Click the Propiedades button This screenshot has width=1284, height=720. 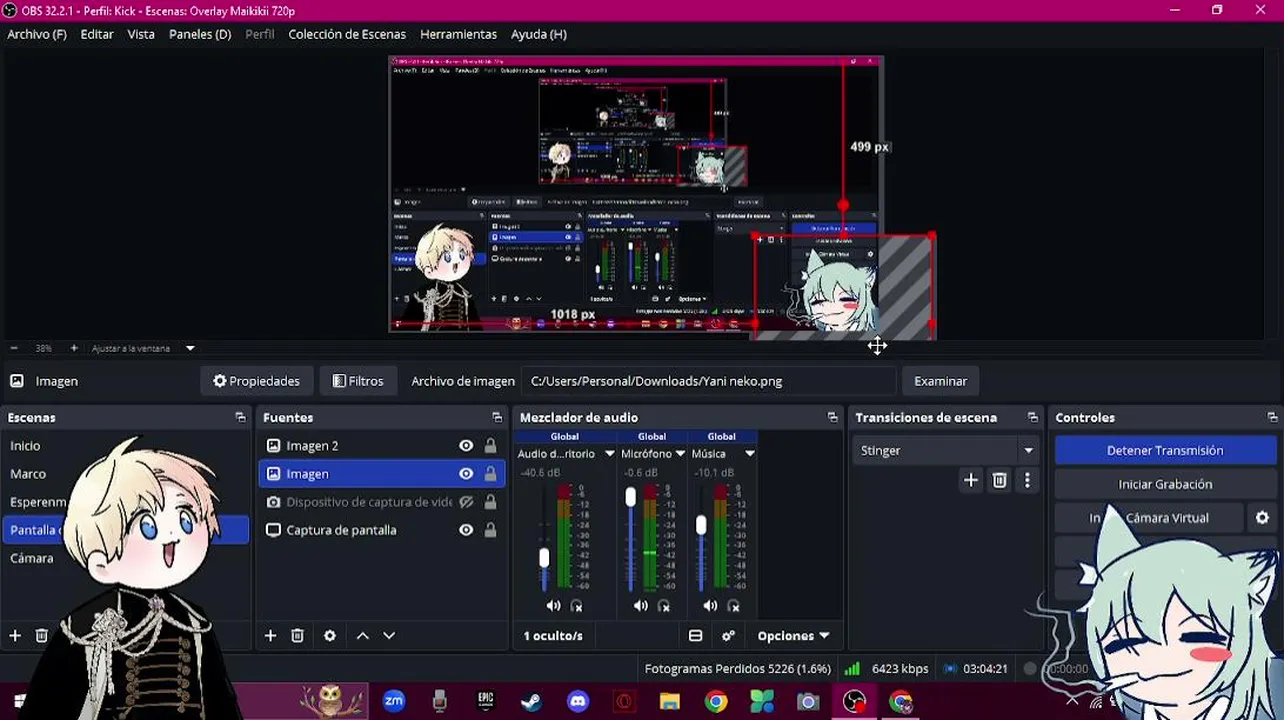[256, 381]
